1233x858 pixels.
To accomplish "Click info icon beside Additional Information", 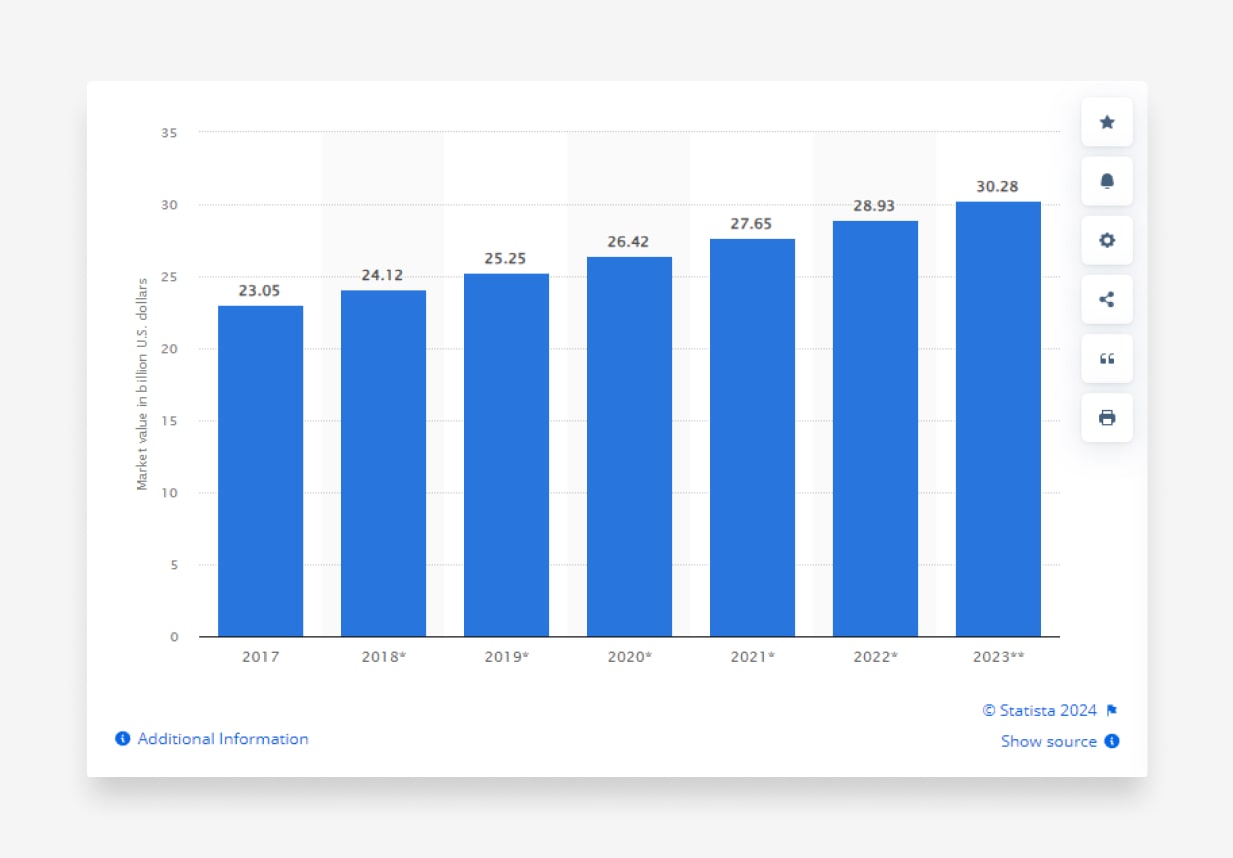I will pyautogui.click(x=123, y=739).
